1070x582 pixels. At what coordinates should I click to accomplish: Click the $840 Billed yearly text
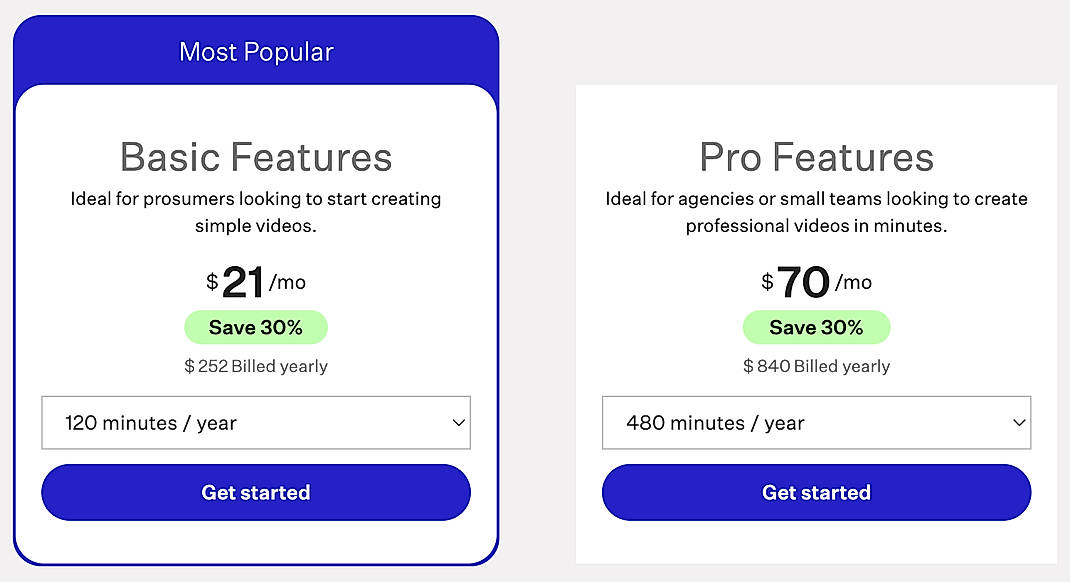pos(816,366)
